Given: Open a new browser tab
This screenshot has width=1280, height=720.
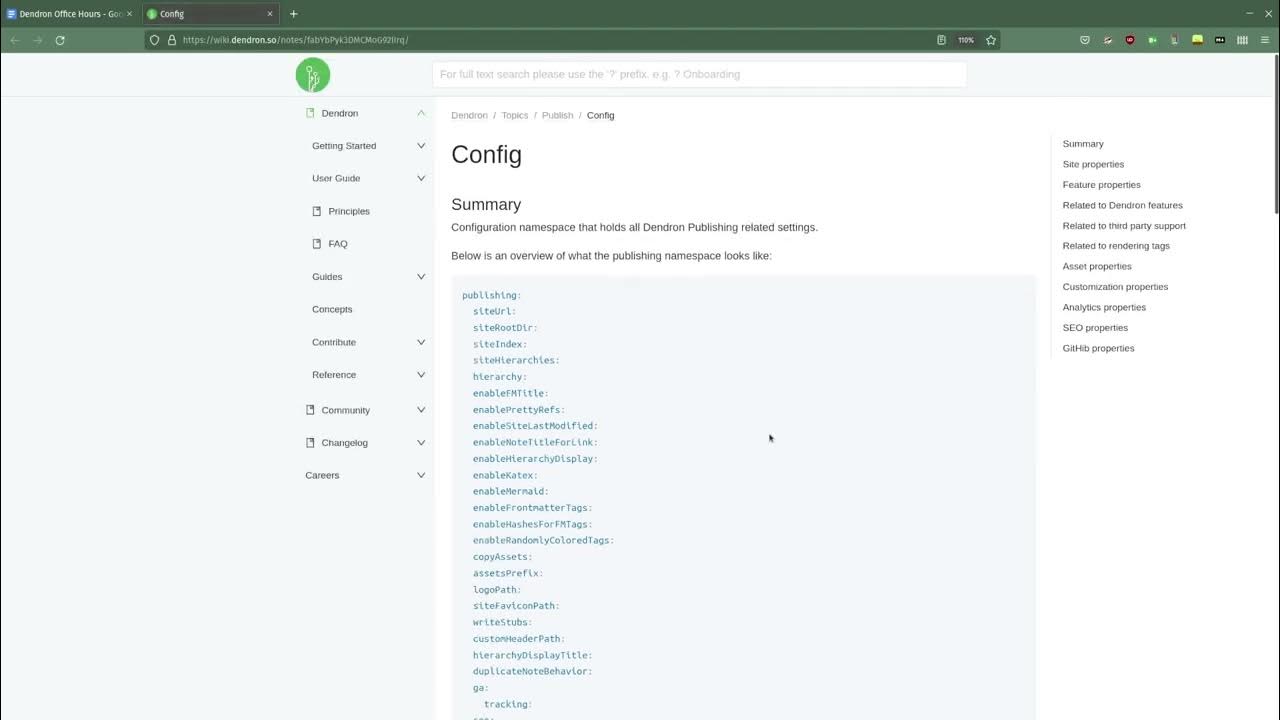Looking at the screenshot, I should pos(293,14).
